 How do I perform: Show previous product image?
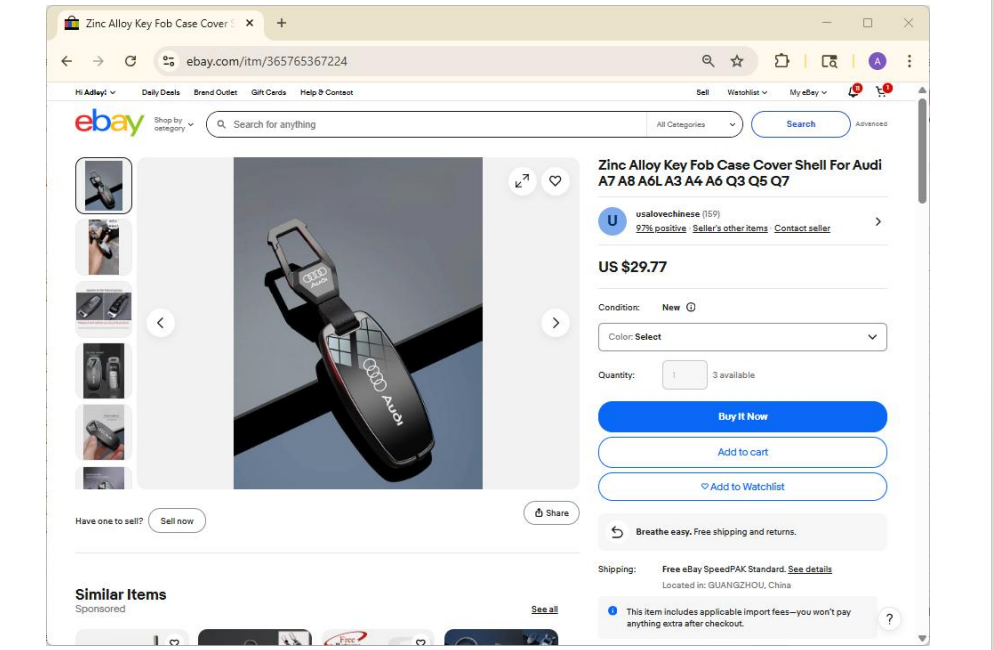(x=161, y=322)
